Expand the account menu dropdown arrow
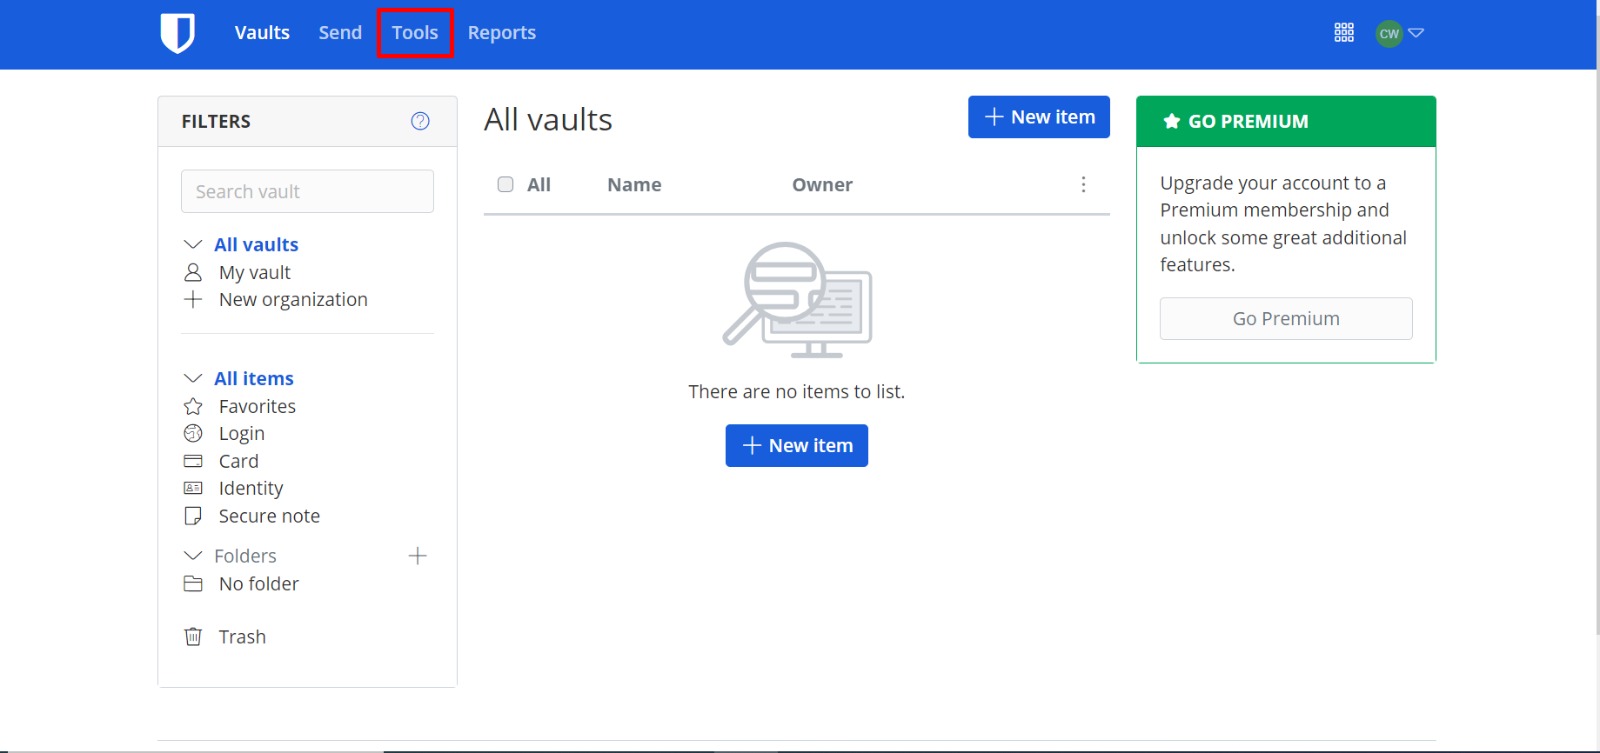 [1416, 33]
